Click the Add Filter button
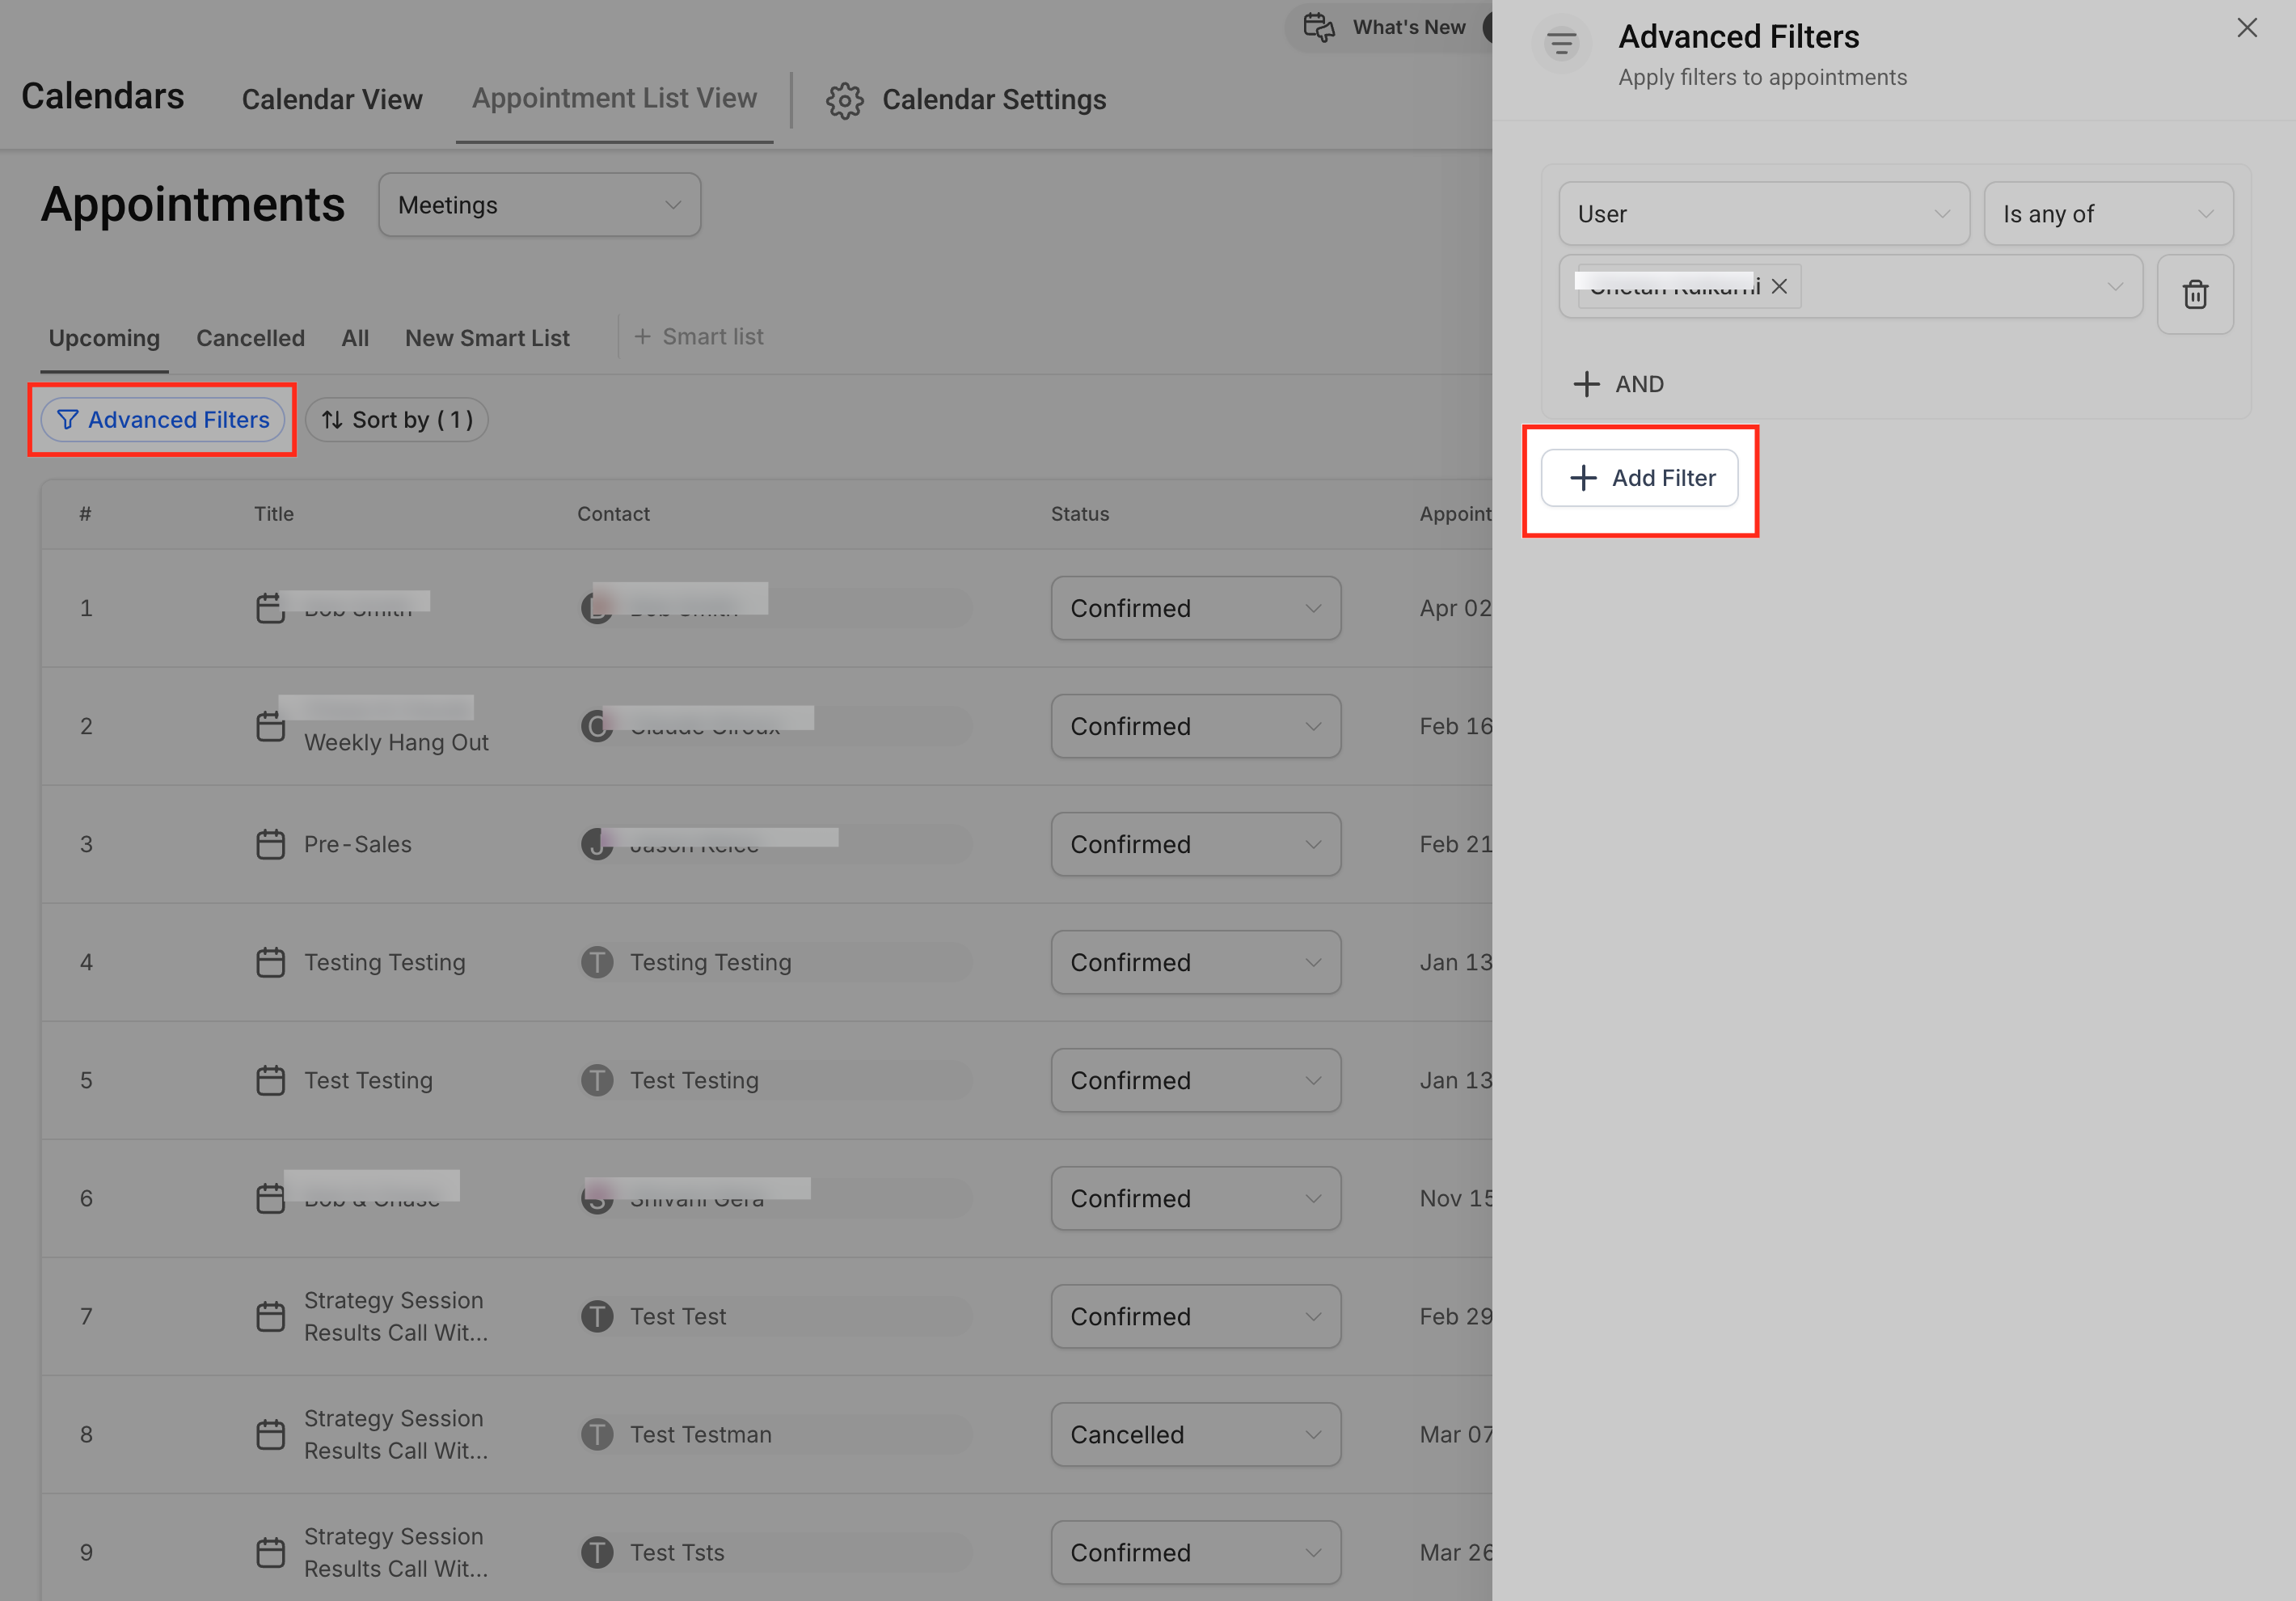 coord(1640,478)
